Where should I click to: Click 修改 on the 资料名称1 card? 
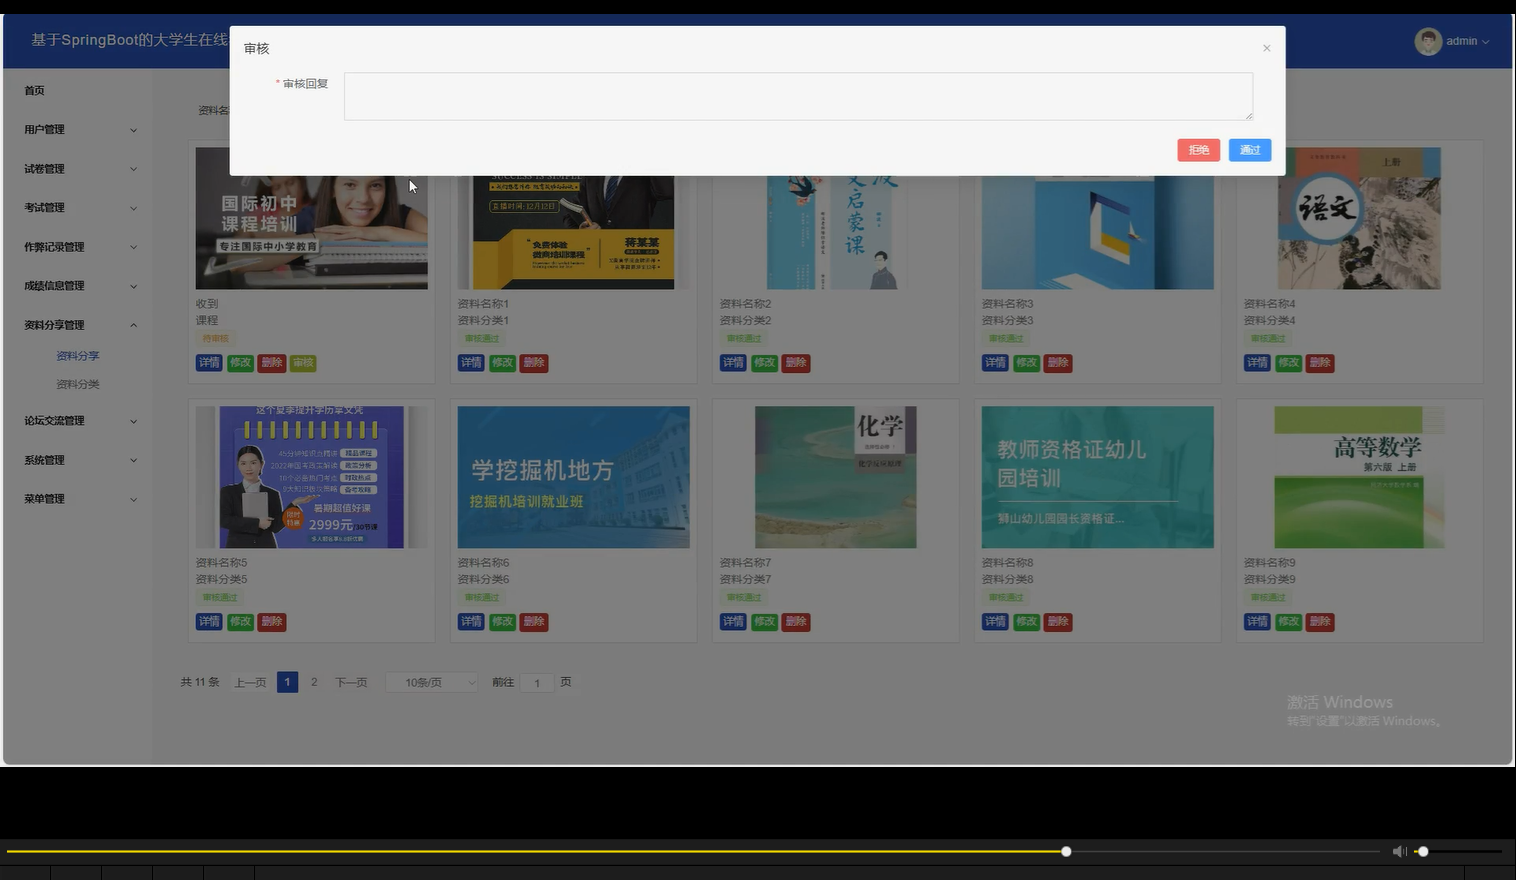click(502, 363)
